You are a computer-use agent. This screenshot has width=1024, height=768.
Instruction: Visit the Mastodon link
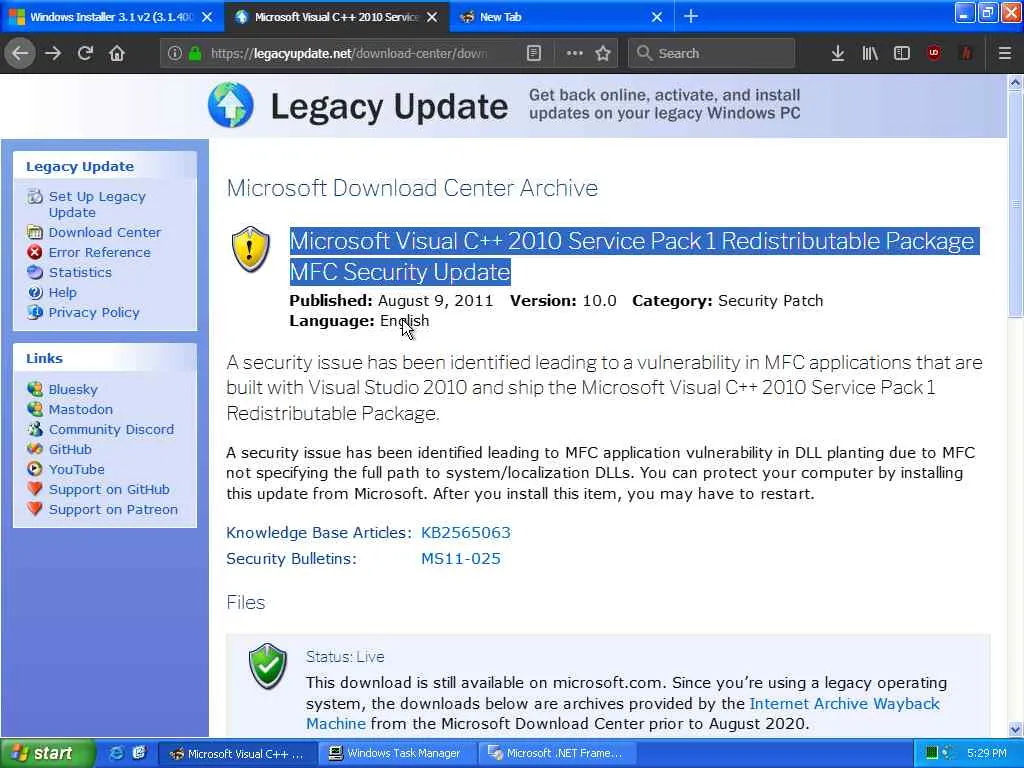tap(80, 409)
